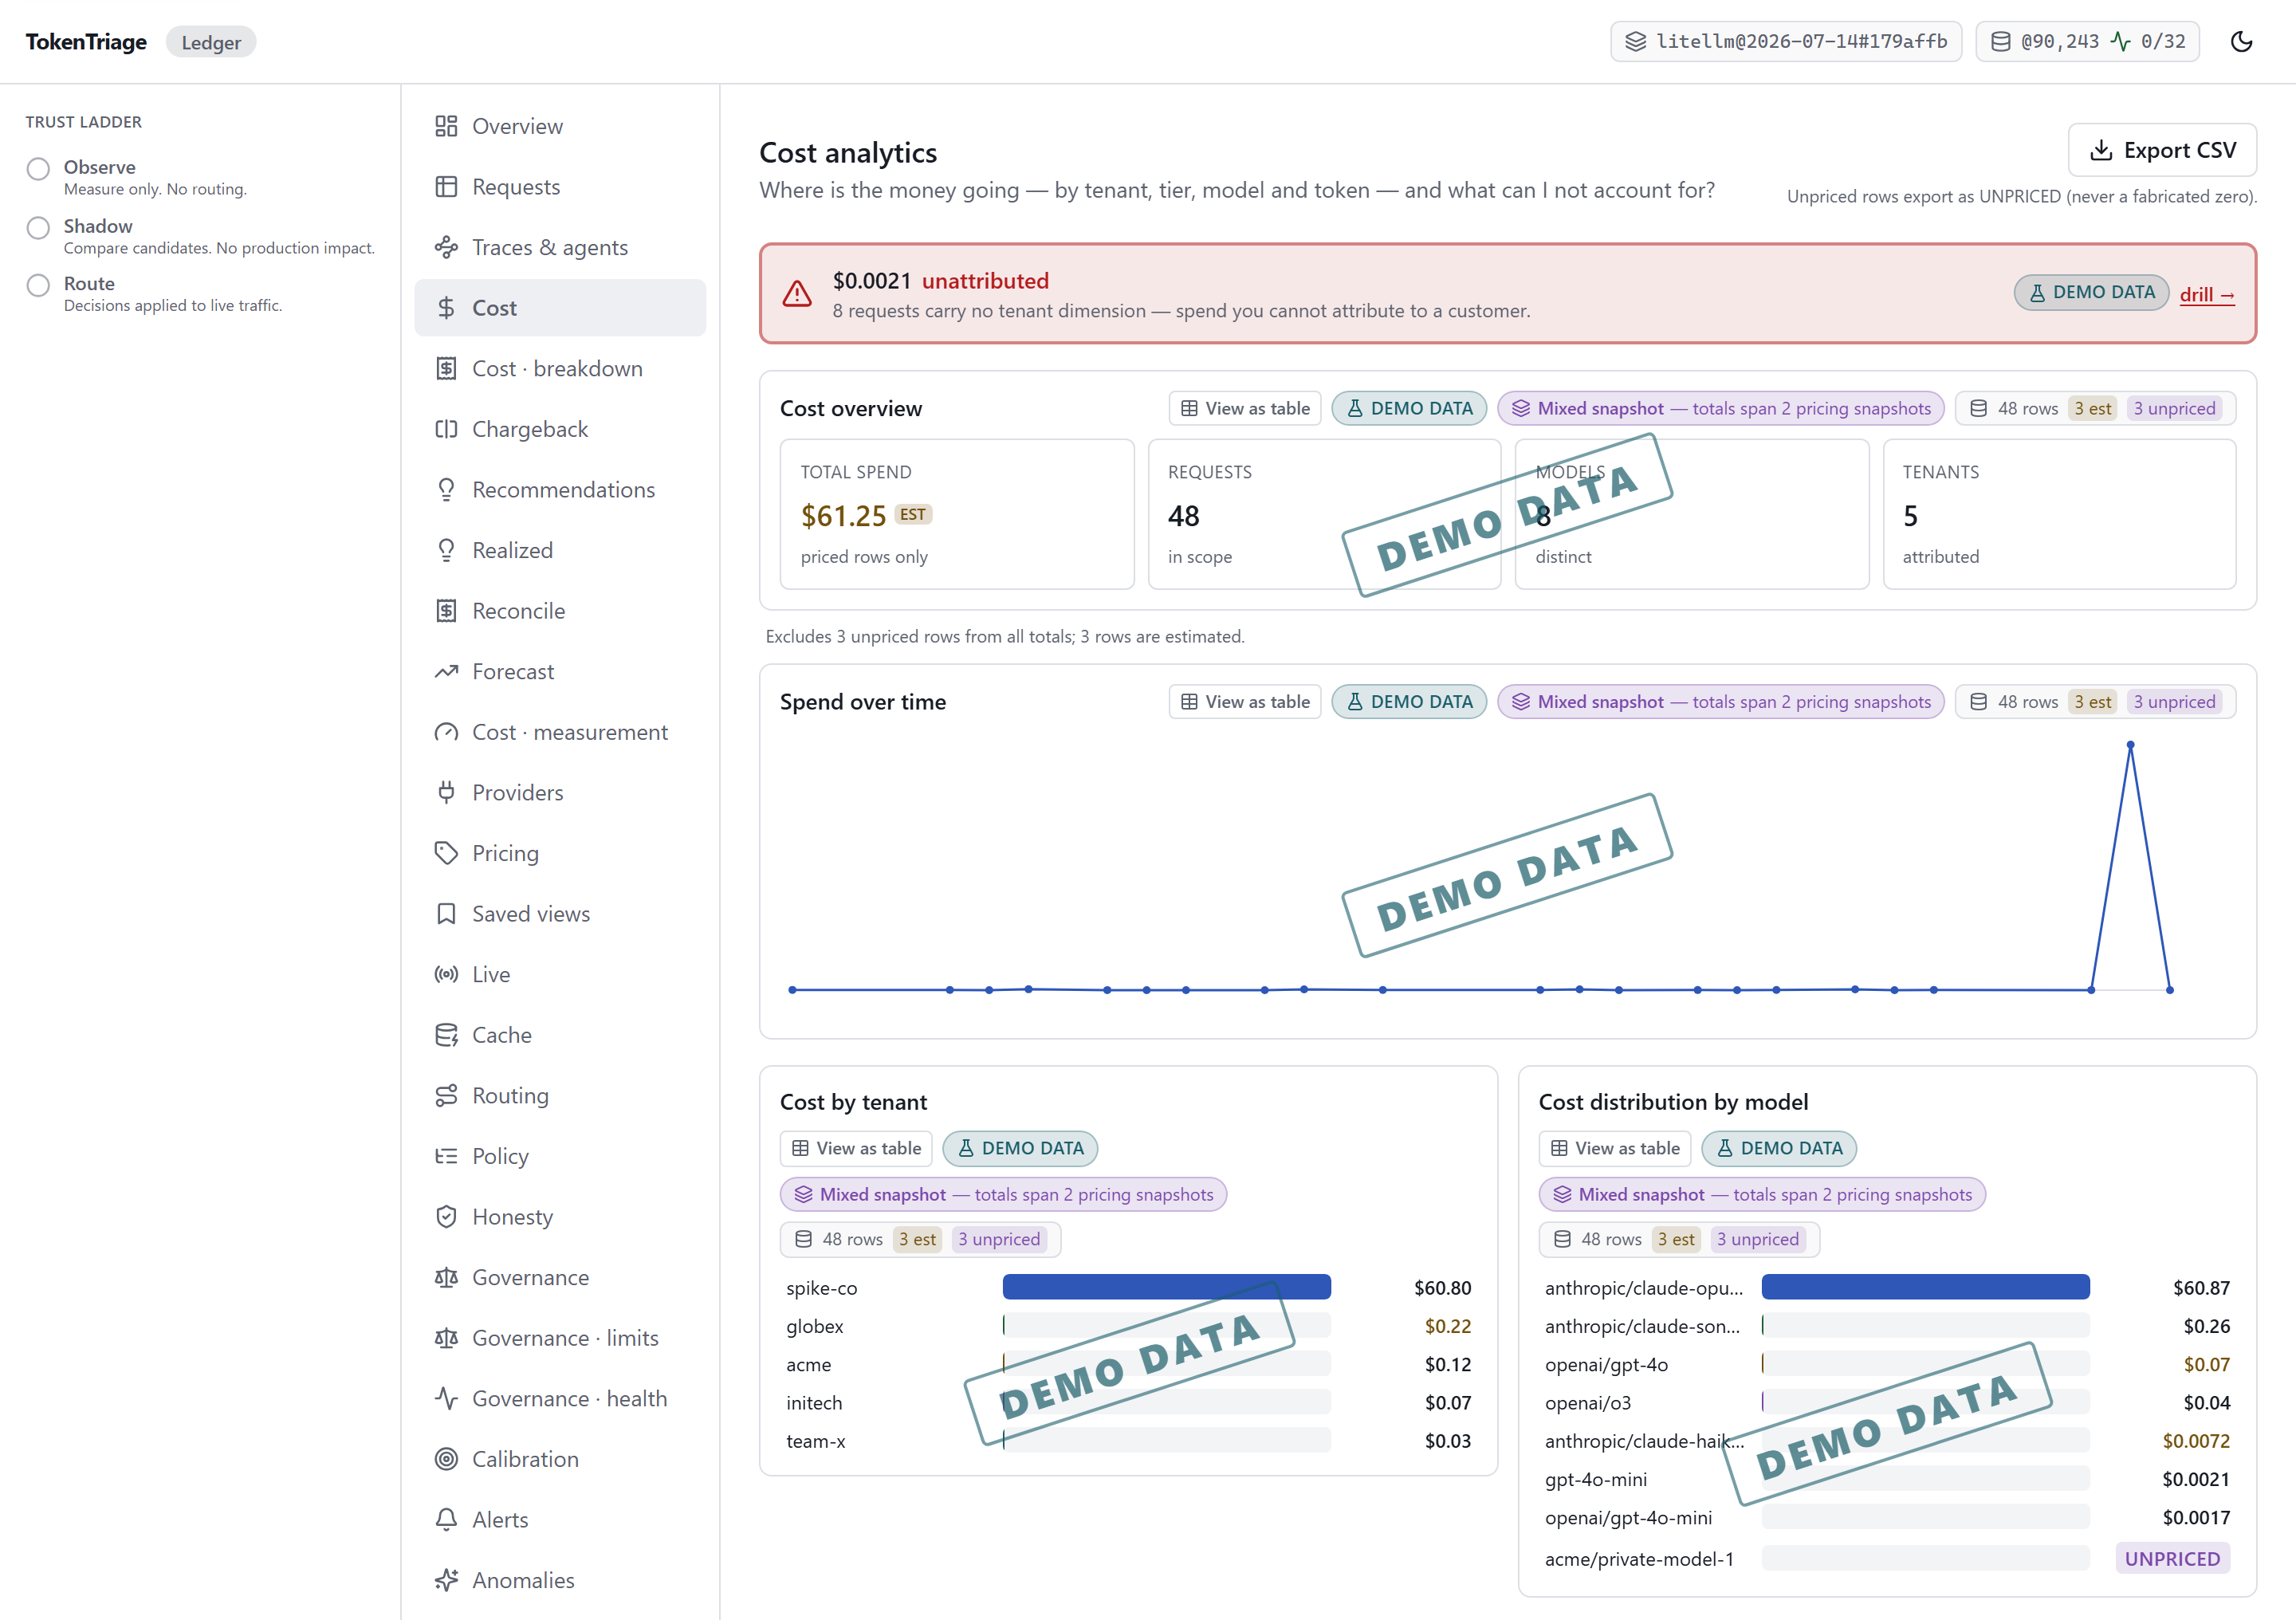Click the 3 unpriced chip in Spend over time
Image resolution: width=2296 pixels, height=1620 pixels.
[x=2174, y=702]
